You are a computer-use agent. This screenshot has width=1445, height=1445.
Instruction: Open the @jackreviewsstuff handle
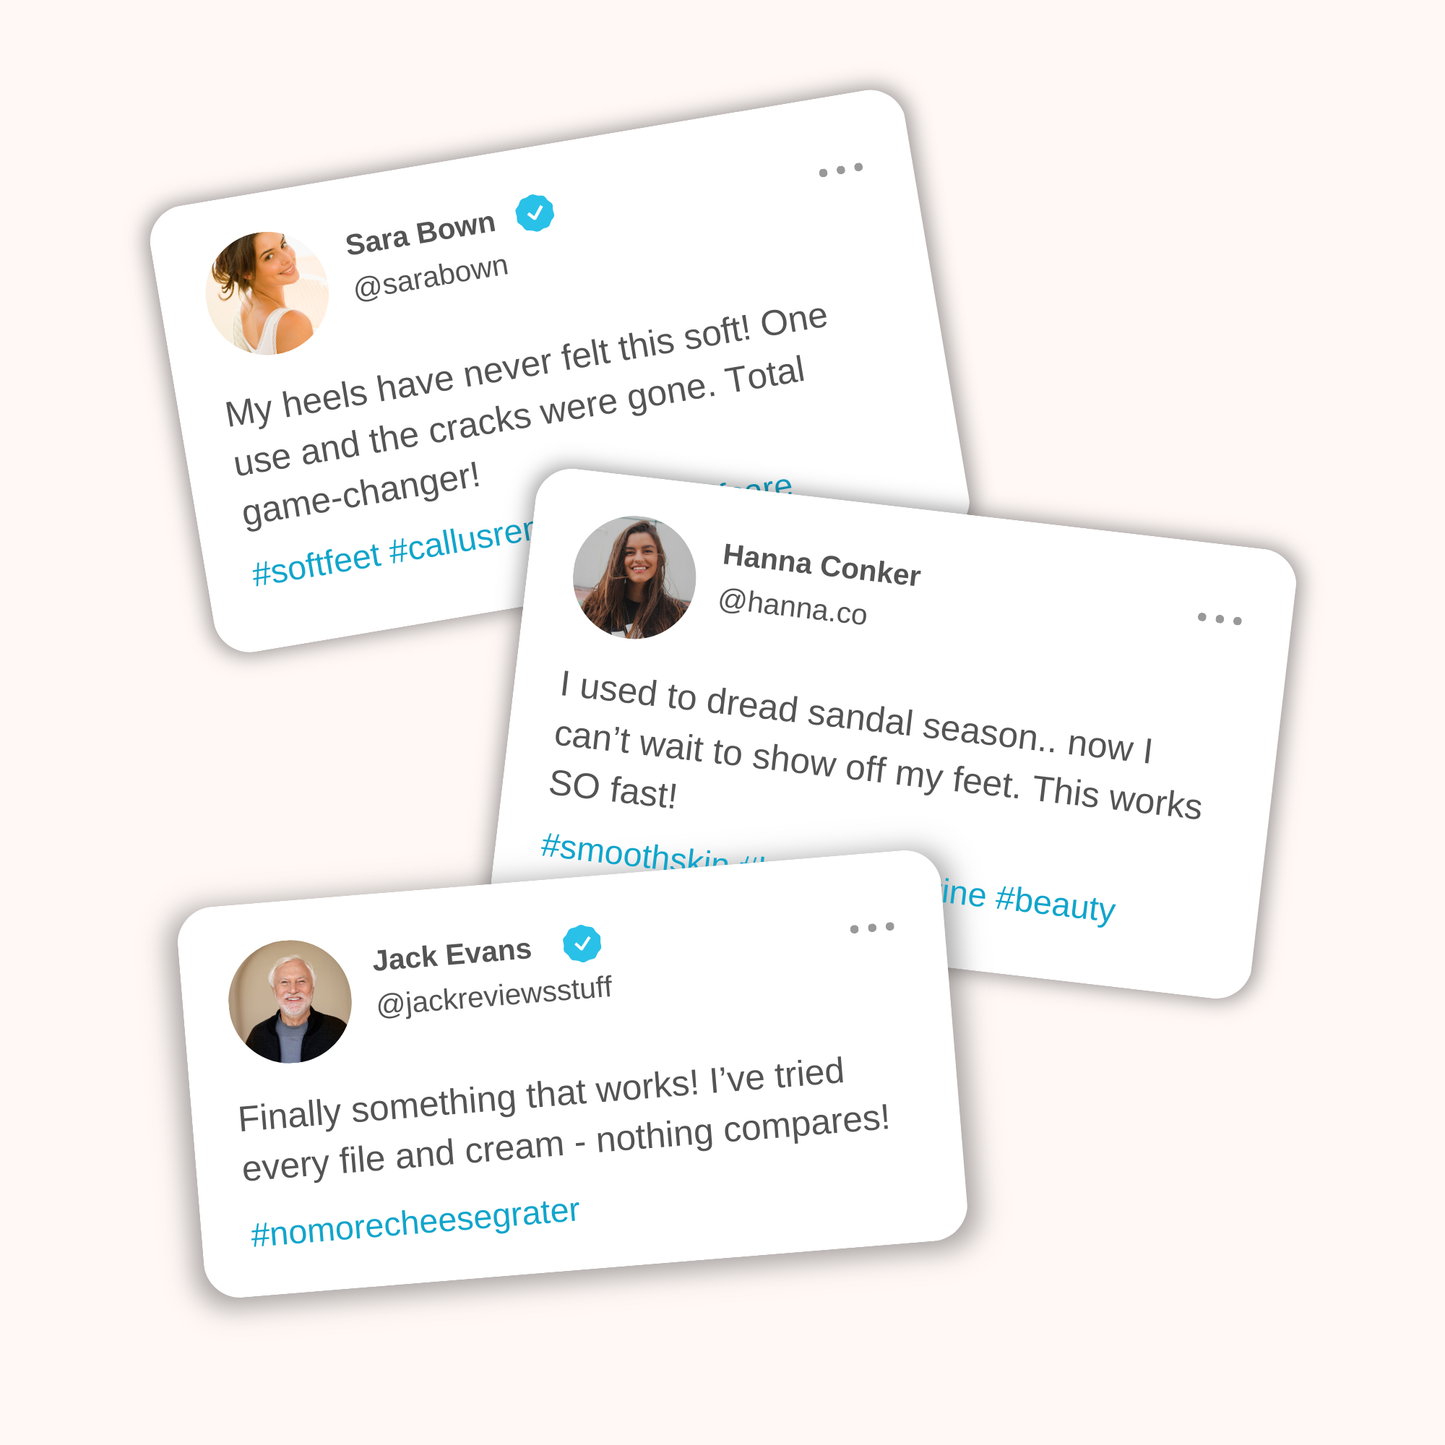(x=494, y=996)
